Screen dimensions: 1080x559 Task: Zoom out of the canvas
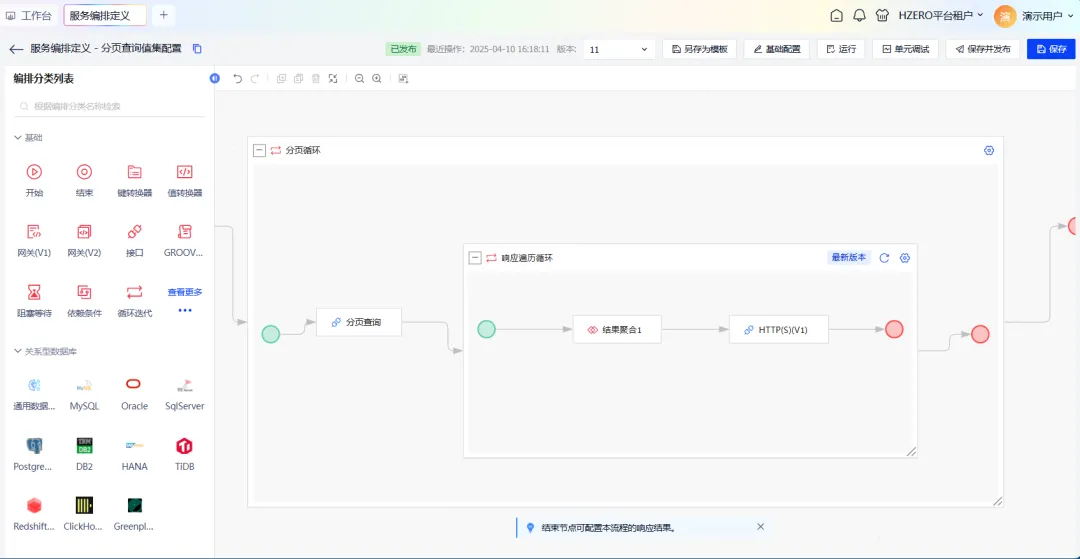360,78
